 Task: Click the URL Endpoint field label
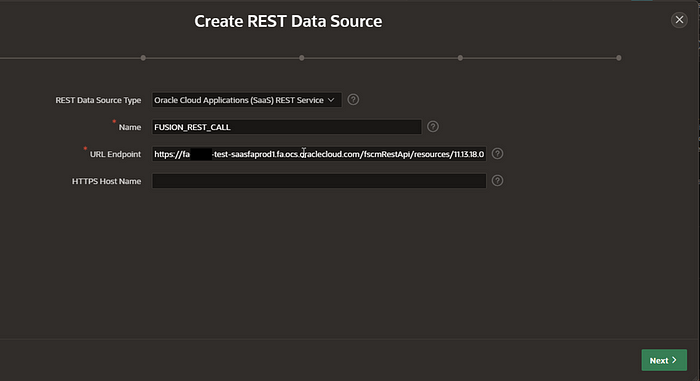pos(115,154)
